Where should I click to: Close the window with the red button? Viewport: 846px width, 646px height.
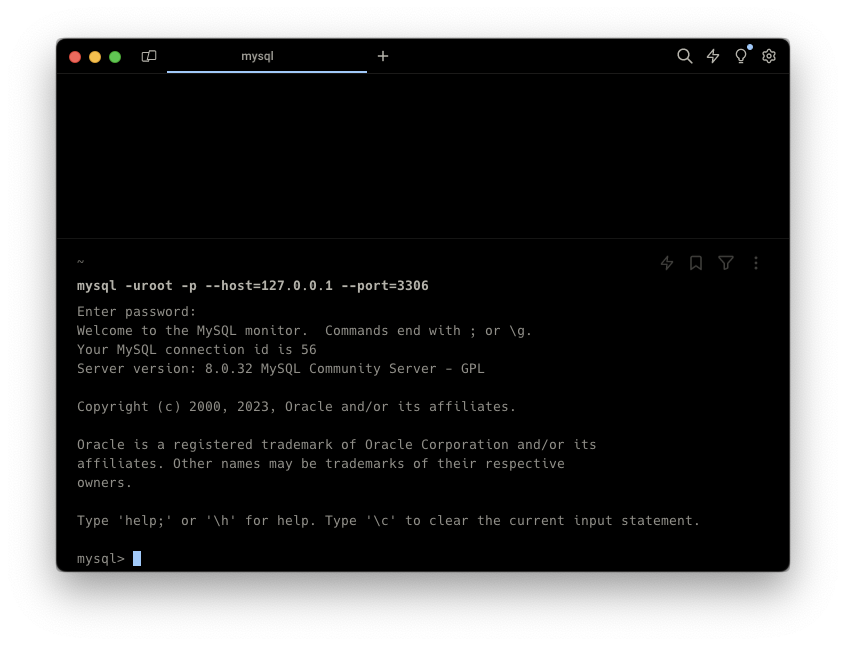point(75,57)
